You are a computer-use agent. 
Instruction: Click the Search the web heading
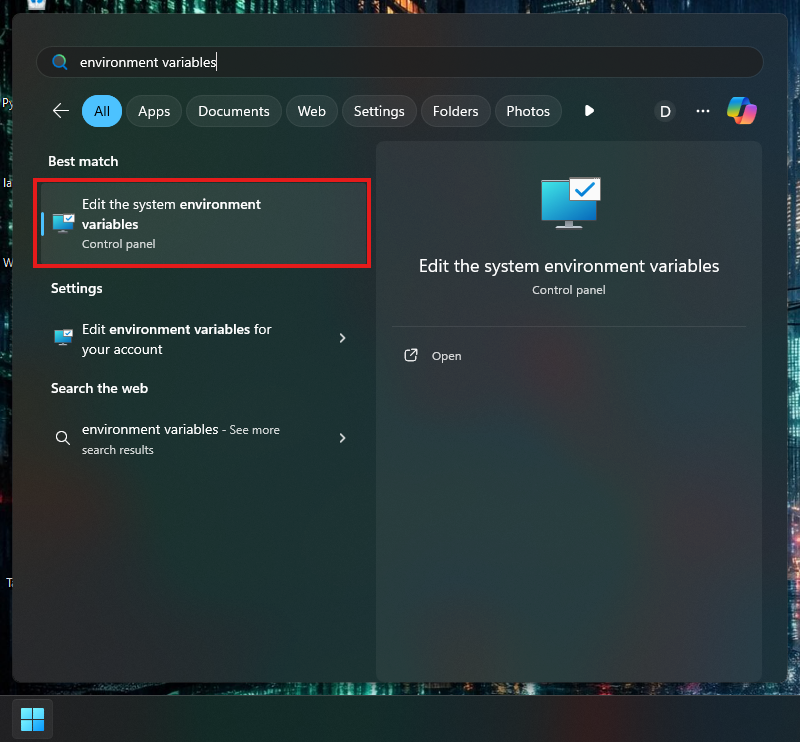(99, 388)
